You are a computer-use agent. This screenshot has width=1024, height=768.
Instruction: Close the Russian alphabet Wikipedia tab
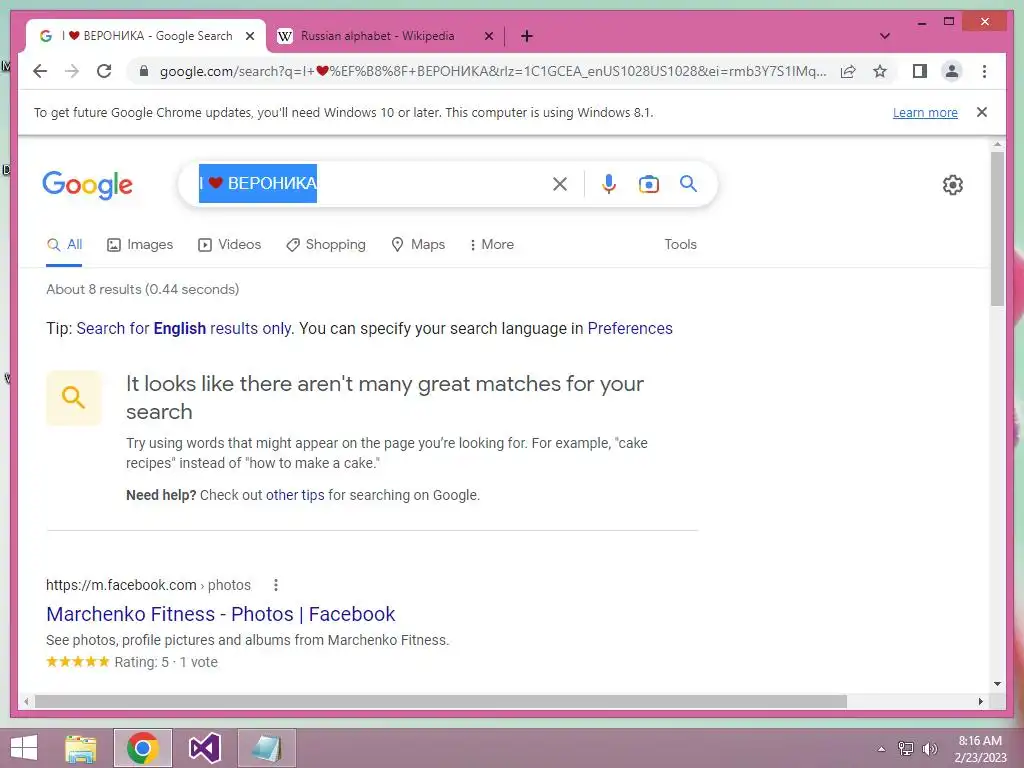(488, 36)
